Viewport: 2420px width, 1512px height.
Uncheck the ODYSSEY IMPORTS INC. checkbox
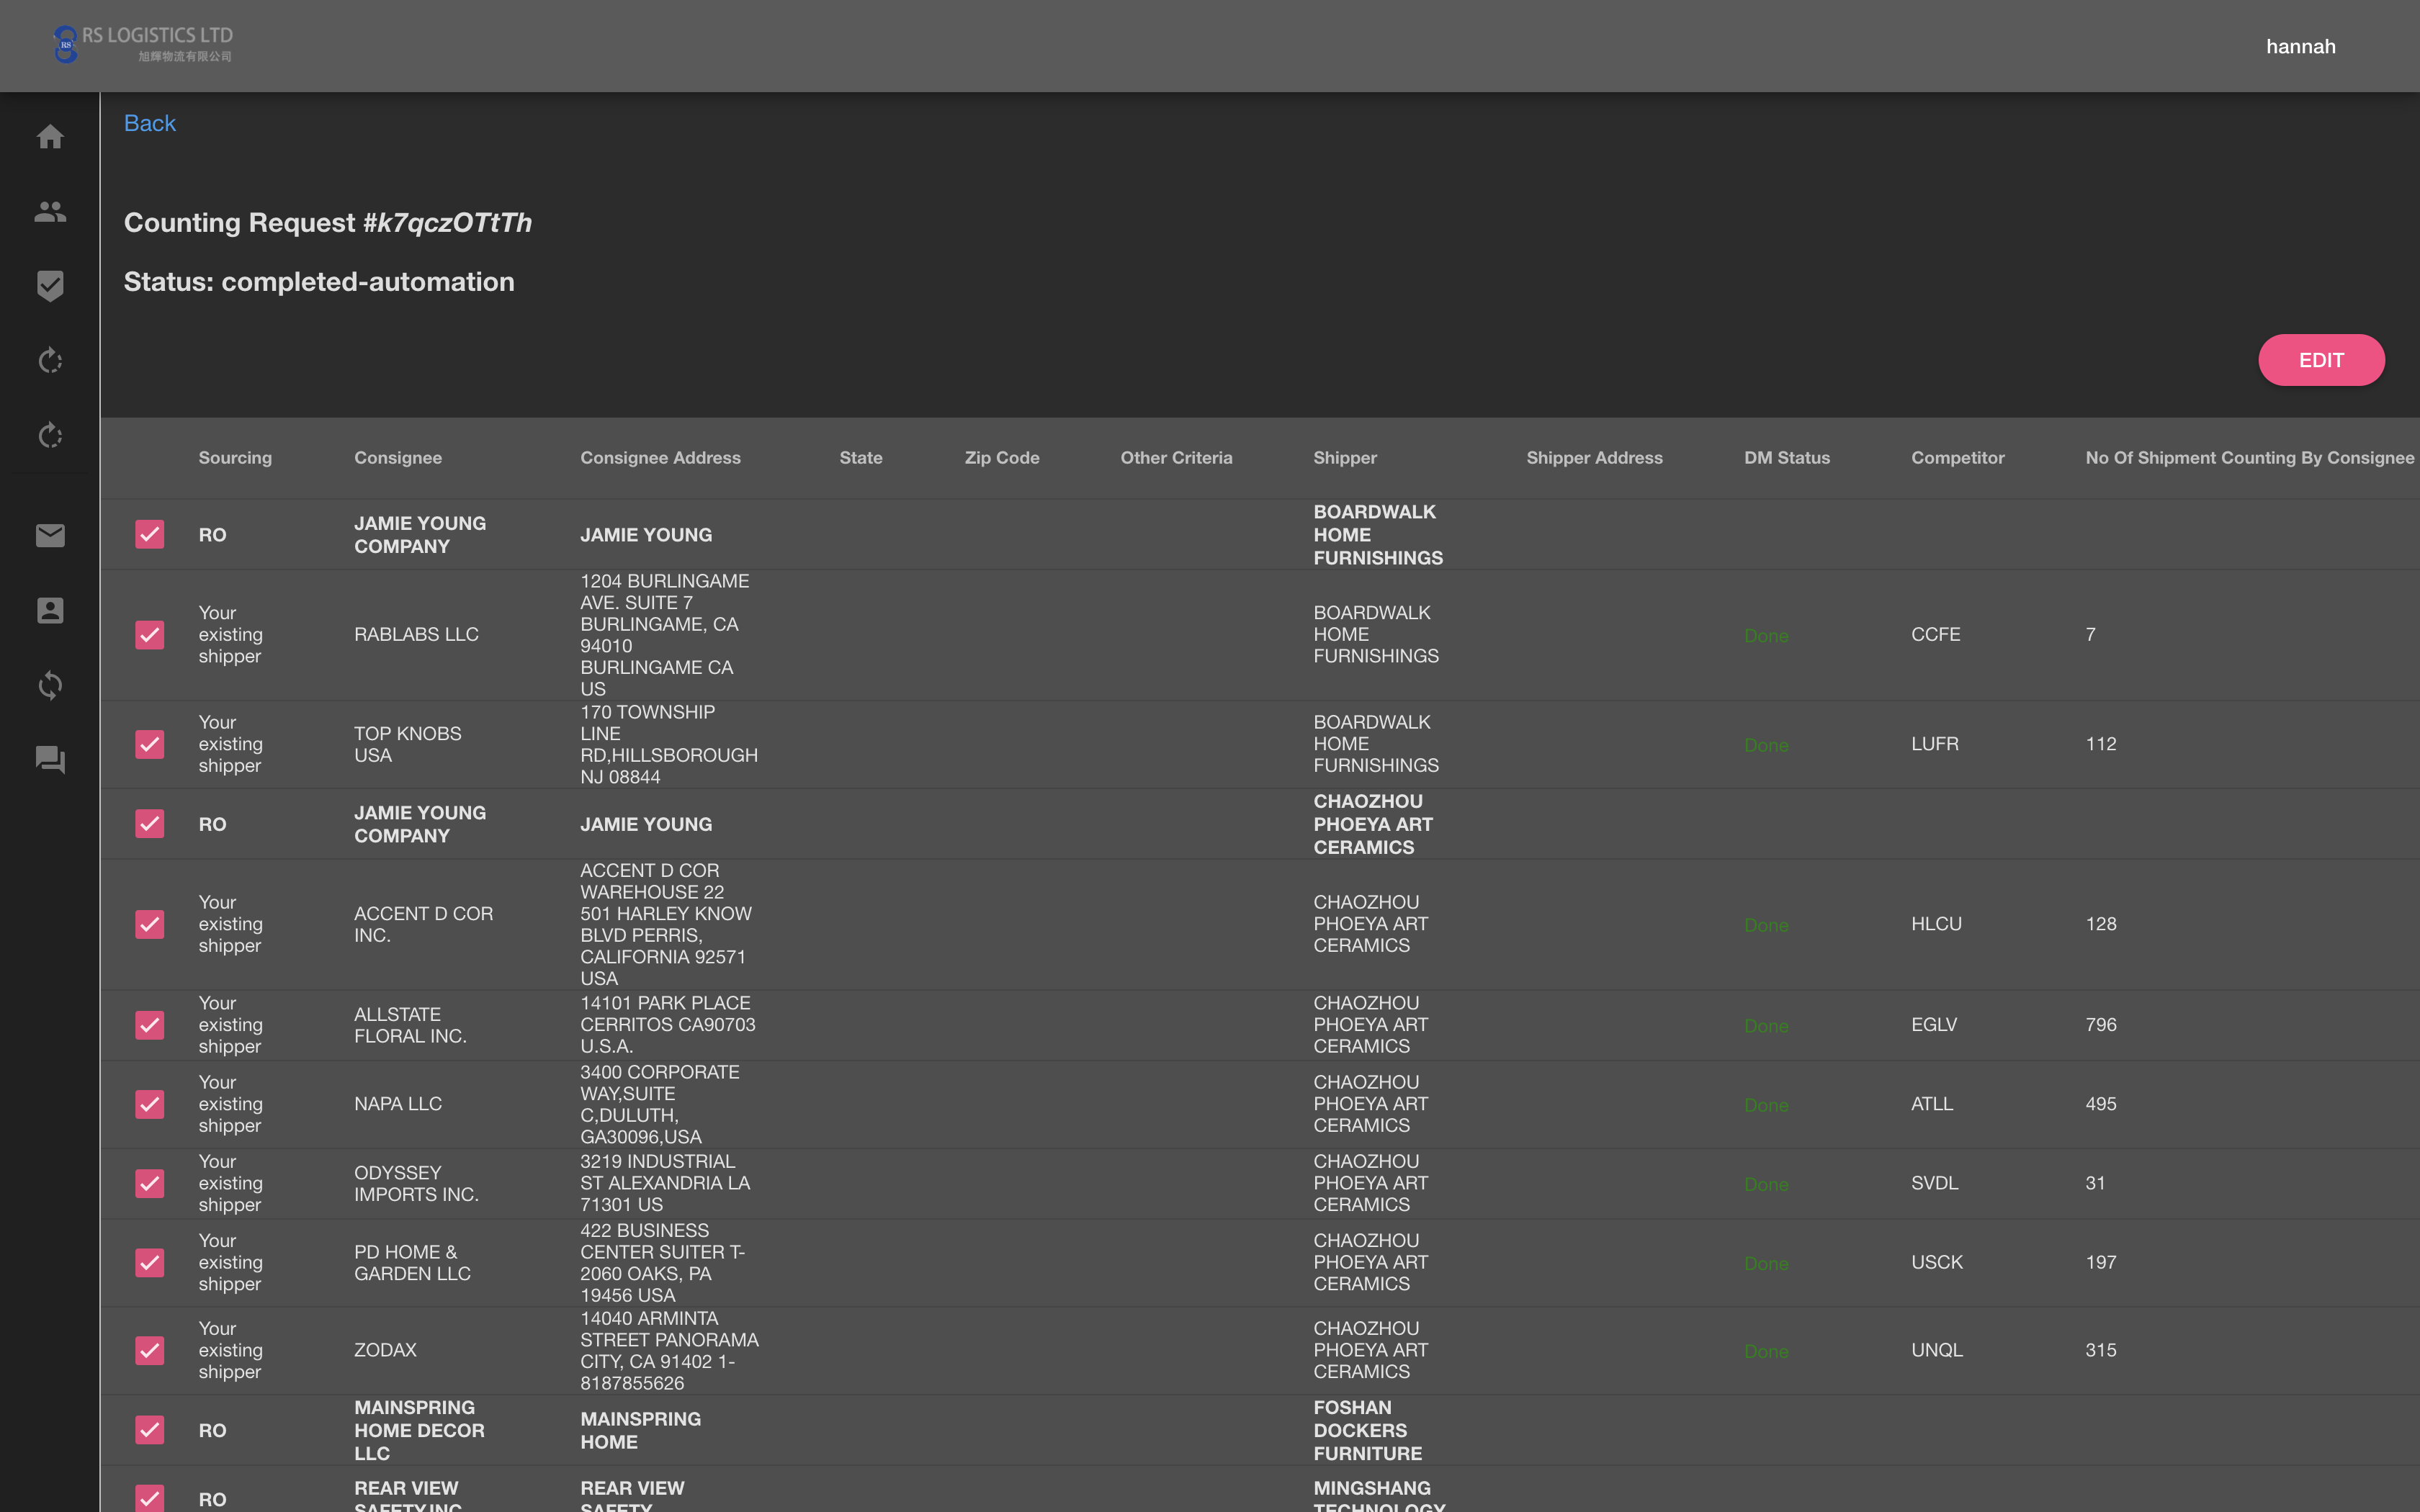click(x=150, y=1183)
